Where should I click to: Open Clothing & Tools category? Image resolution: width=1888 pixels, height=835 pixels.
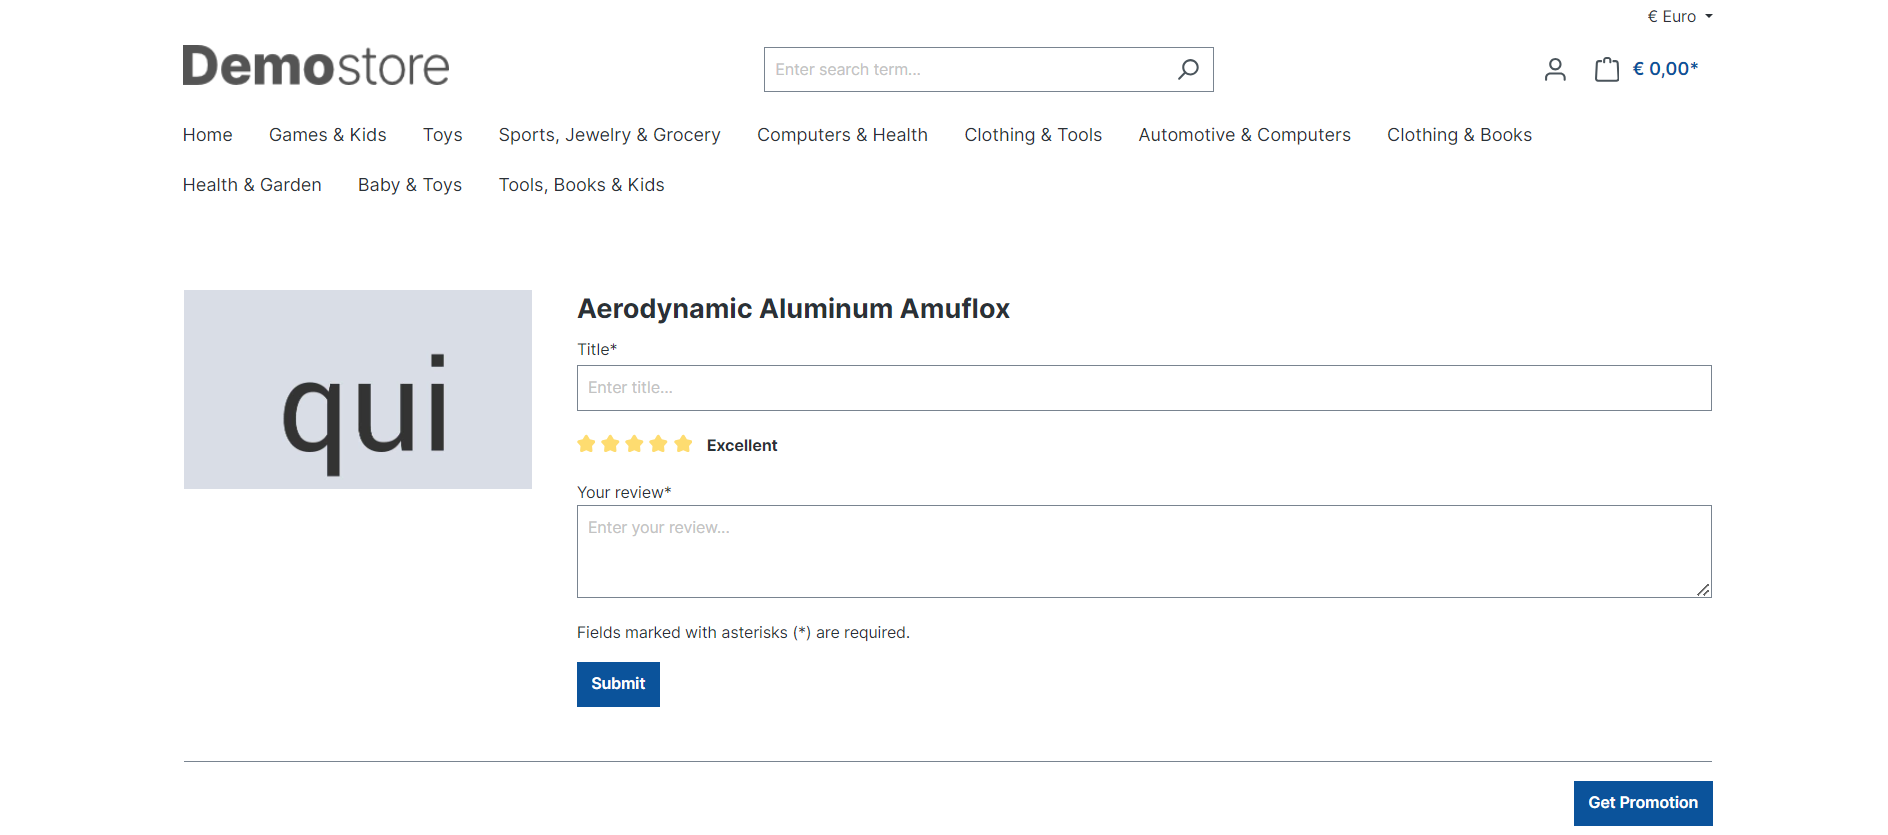pyautogui.click(x=1033, y=135)
